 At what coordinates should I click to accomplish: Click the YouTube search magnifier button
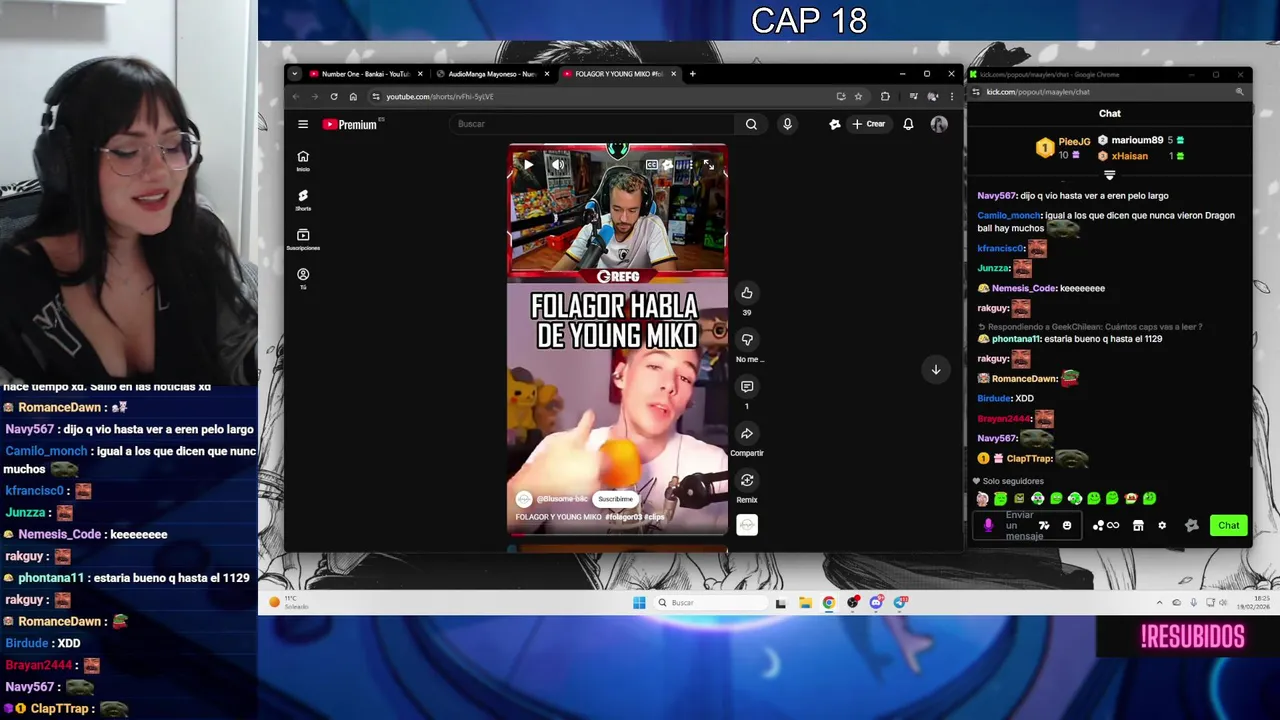[751, 124]
